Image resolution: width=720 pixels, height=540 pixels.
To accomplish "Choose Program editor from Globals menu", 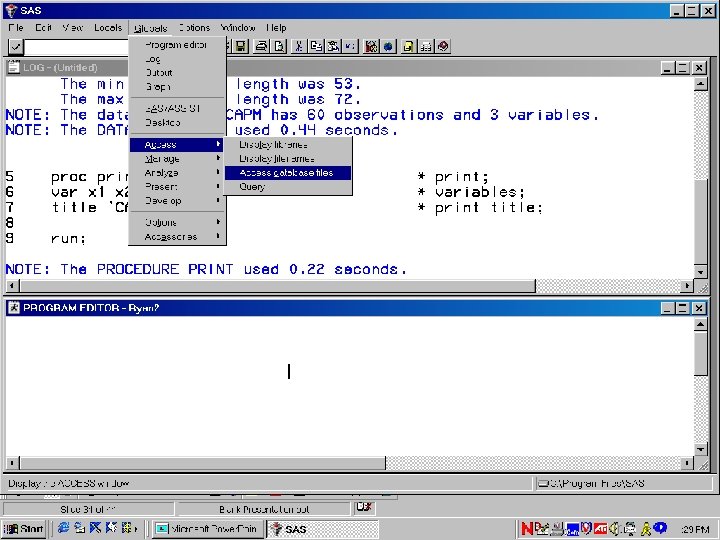I will coord(177,45).
